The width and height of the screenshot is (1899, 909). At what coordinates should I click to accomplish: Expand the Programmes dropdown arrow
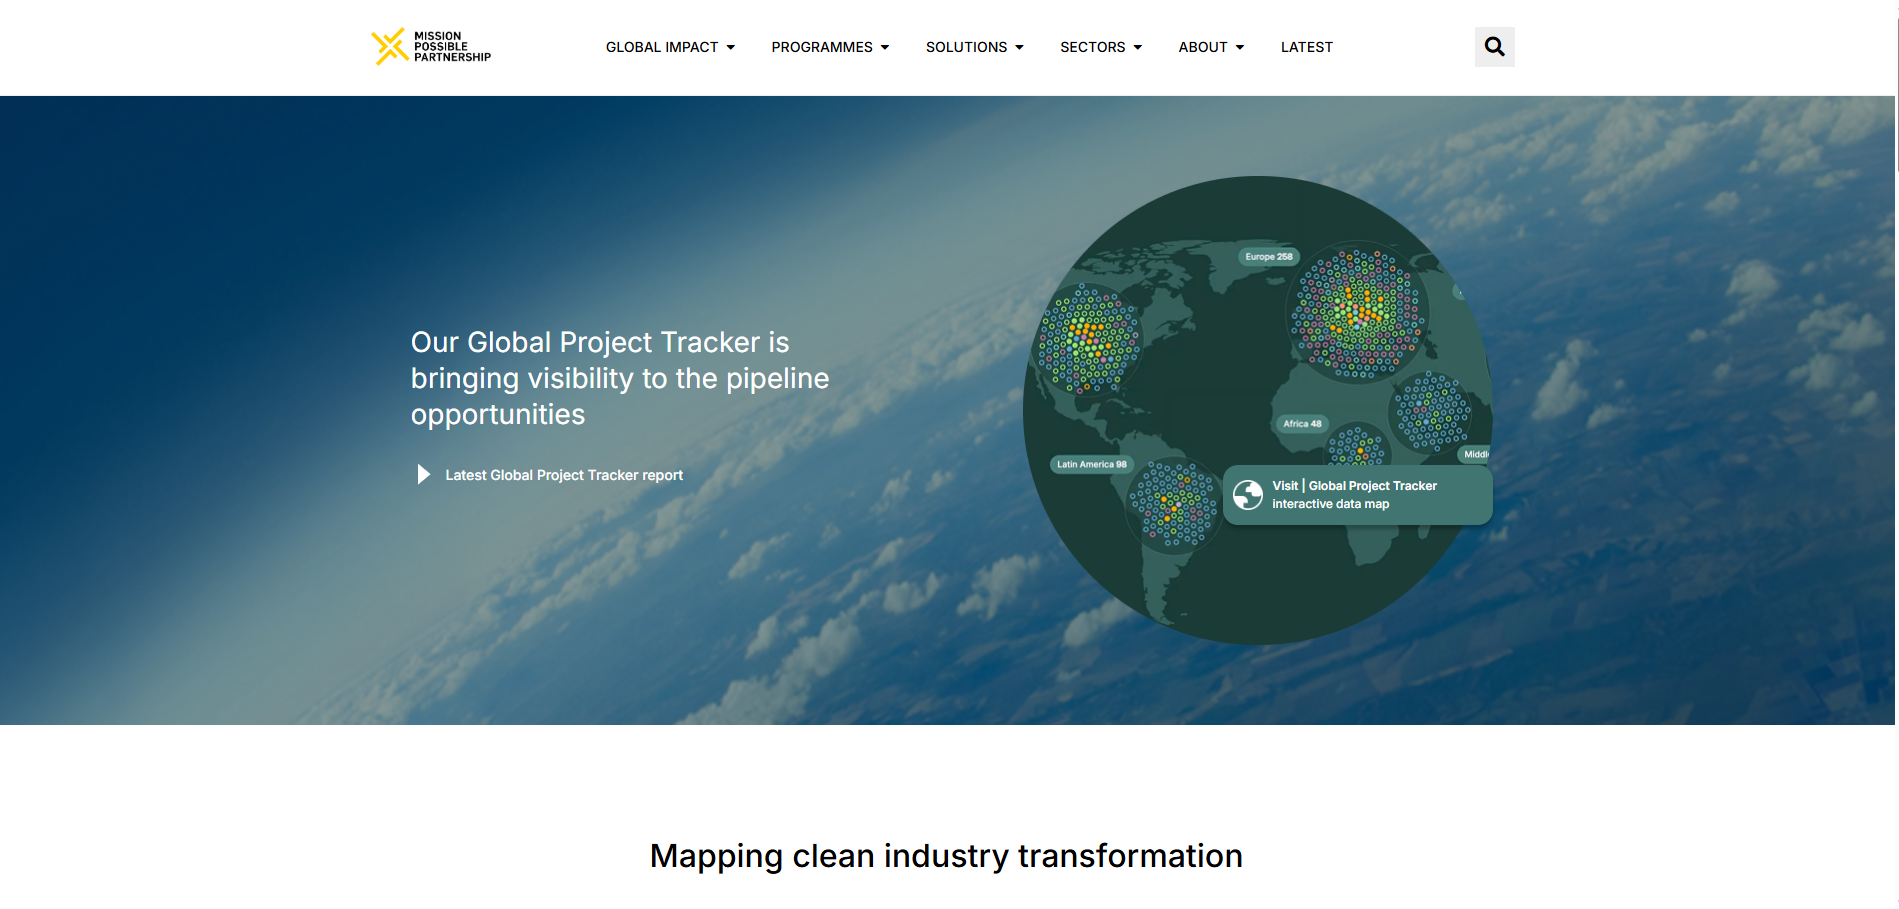click(885, 47)
